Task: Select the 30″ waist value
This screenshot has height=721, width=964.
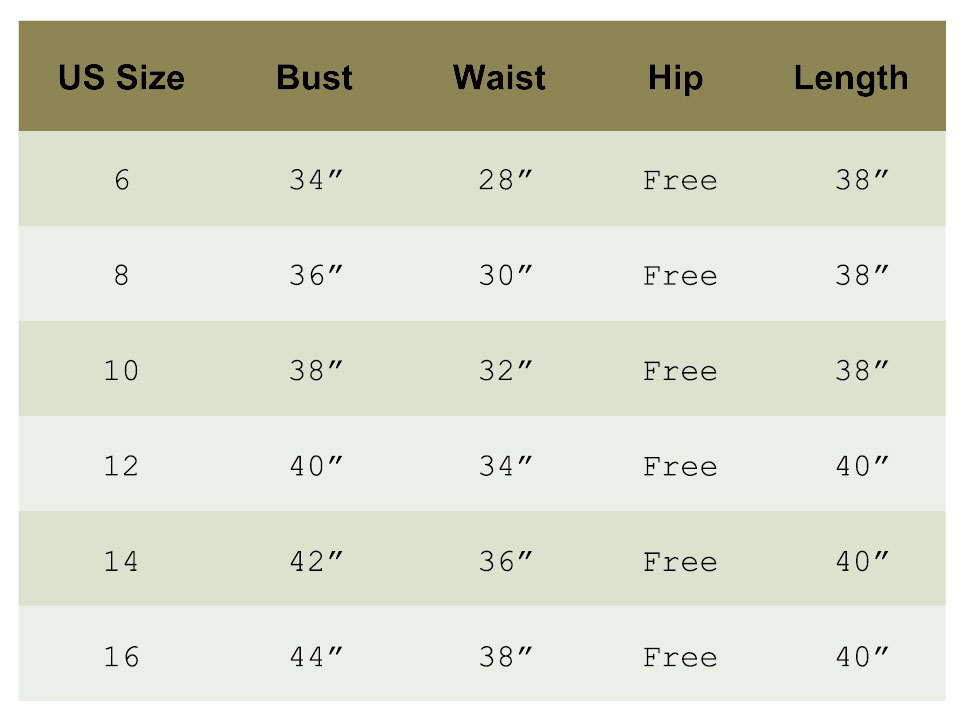Action: tap(505, 276)
